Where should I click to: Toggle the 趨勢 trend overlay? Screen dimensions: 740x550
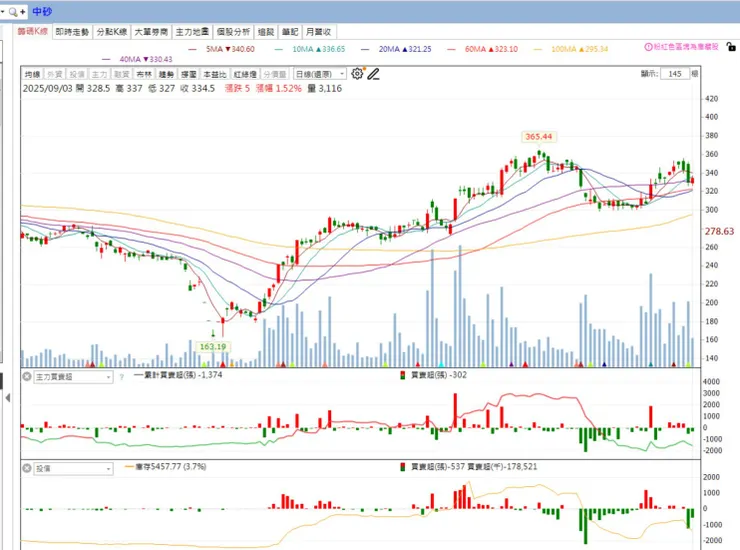tap(166, 74)
